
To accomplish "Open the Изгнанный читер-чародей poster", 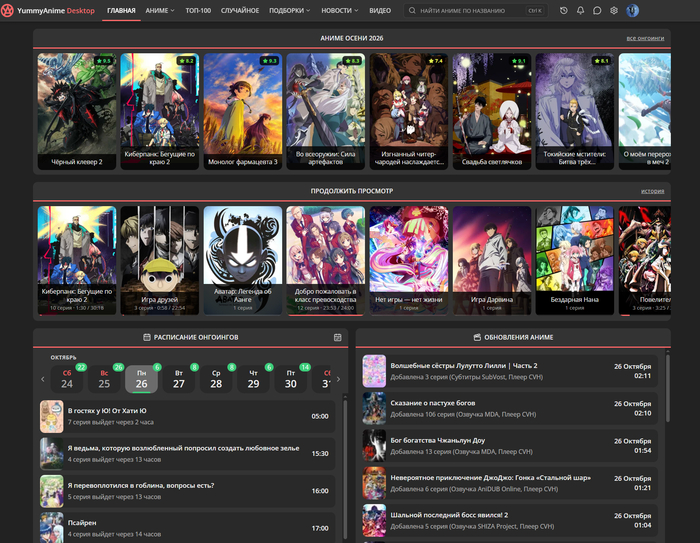I will pyautogui.click(x=408, y=111).
